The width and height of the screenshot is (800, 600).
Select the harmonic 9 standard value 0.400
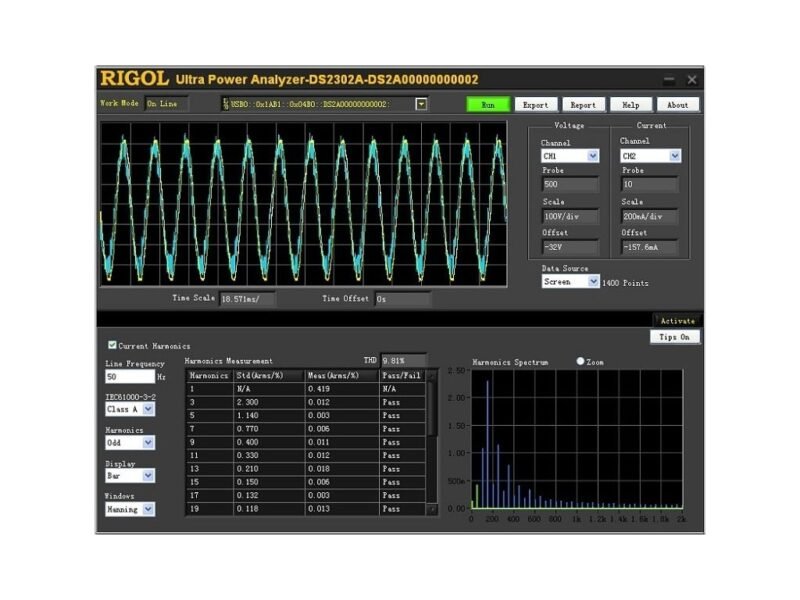268,442
